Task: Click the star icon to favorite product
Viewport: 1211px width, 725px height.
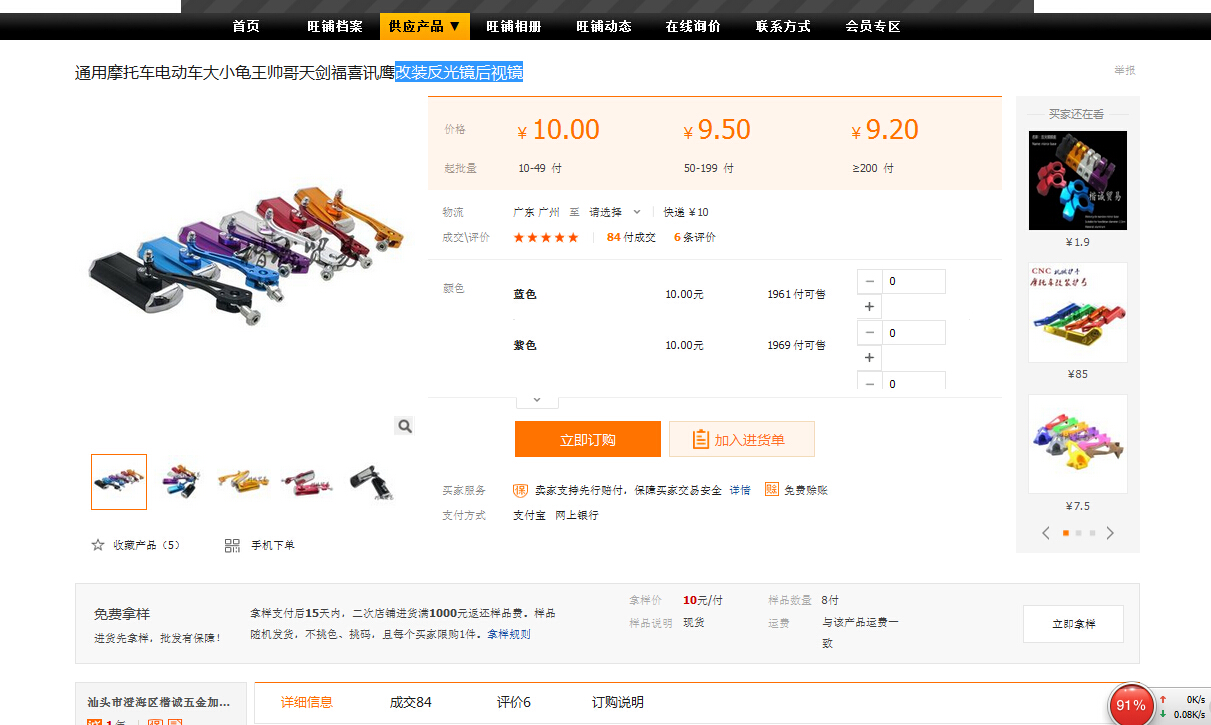Action: tap(98, 545)
